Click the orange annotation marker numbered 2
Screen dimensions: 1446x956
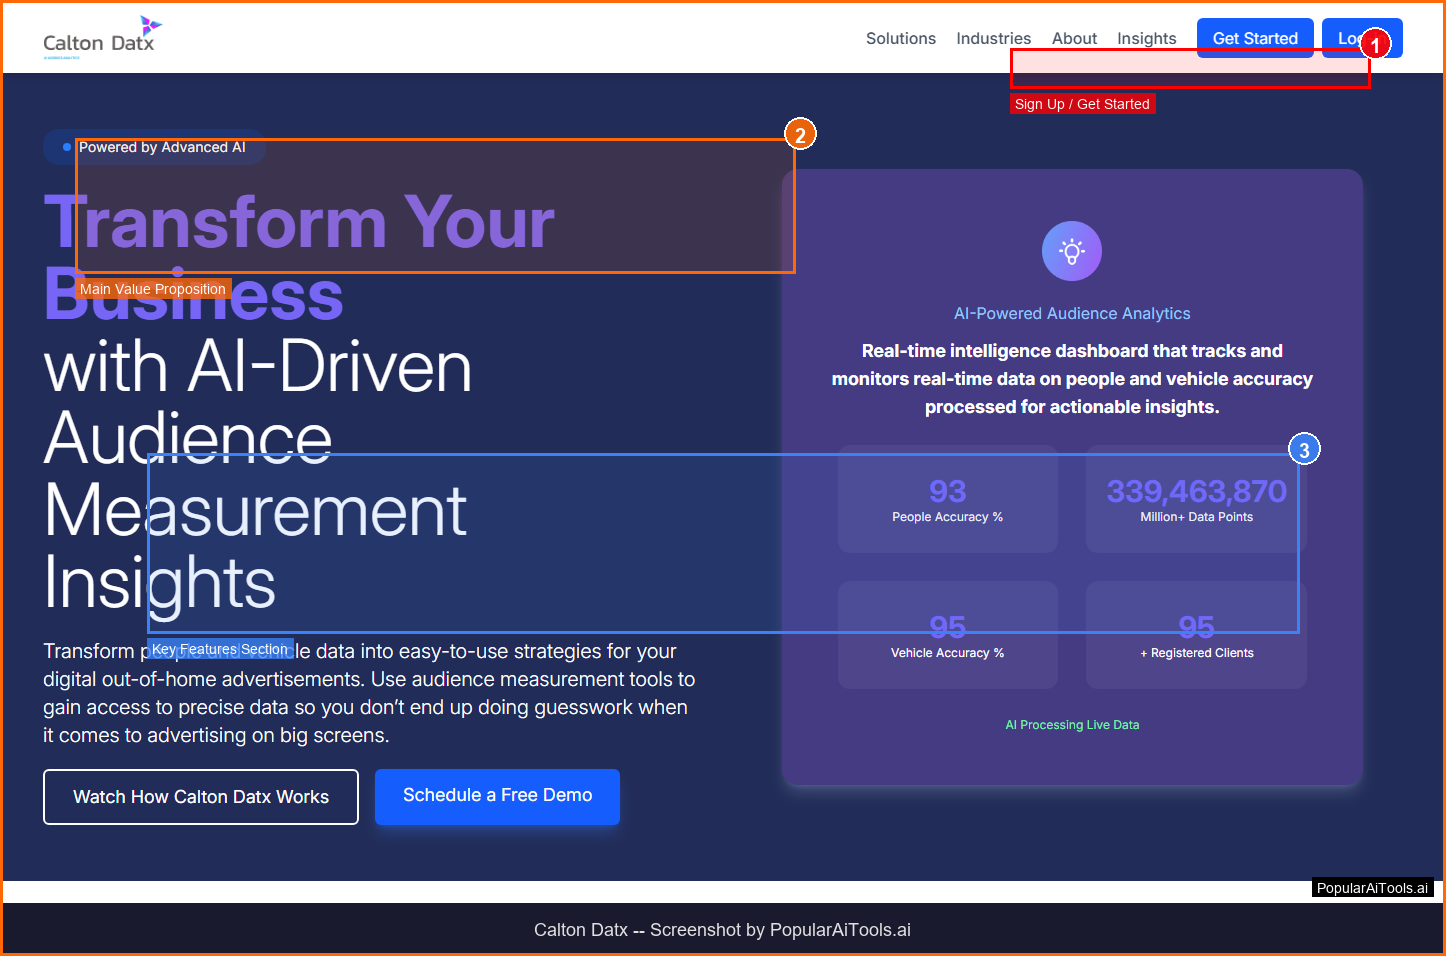(800, 134)
